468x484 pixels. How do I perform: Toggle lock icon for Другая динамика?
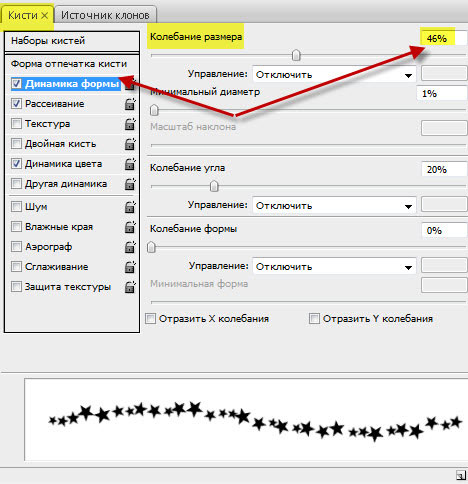click(130, 184)
